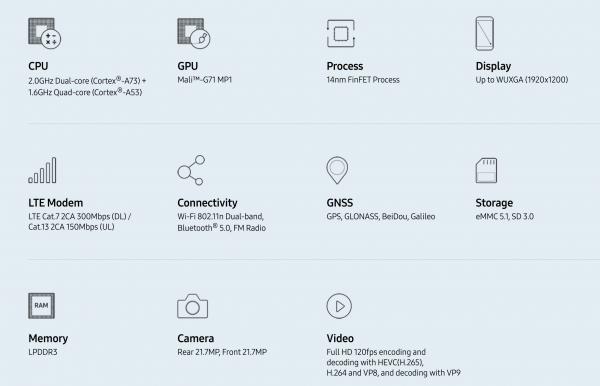Click the CPU chip calculator icon
This screenshot has height=386, width=600.
coord(44,33)
